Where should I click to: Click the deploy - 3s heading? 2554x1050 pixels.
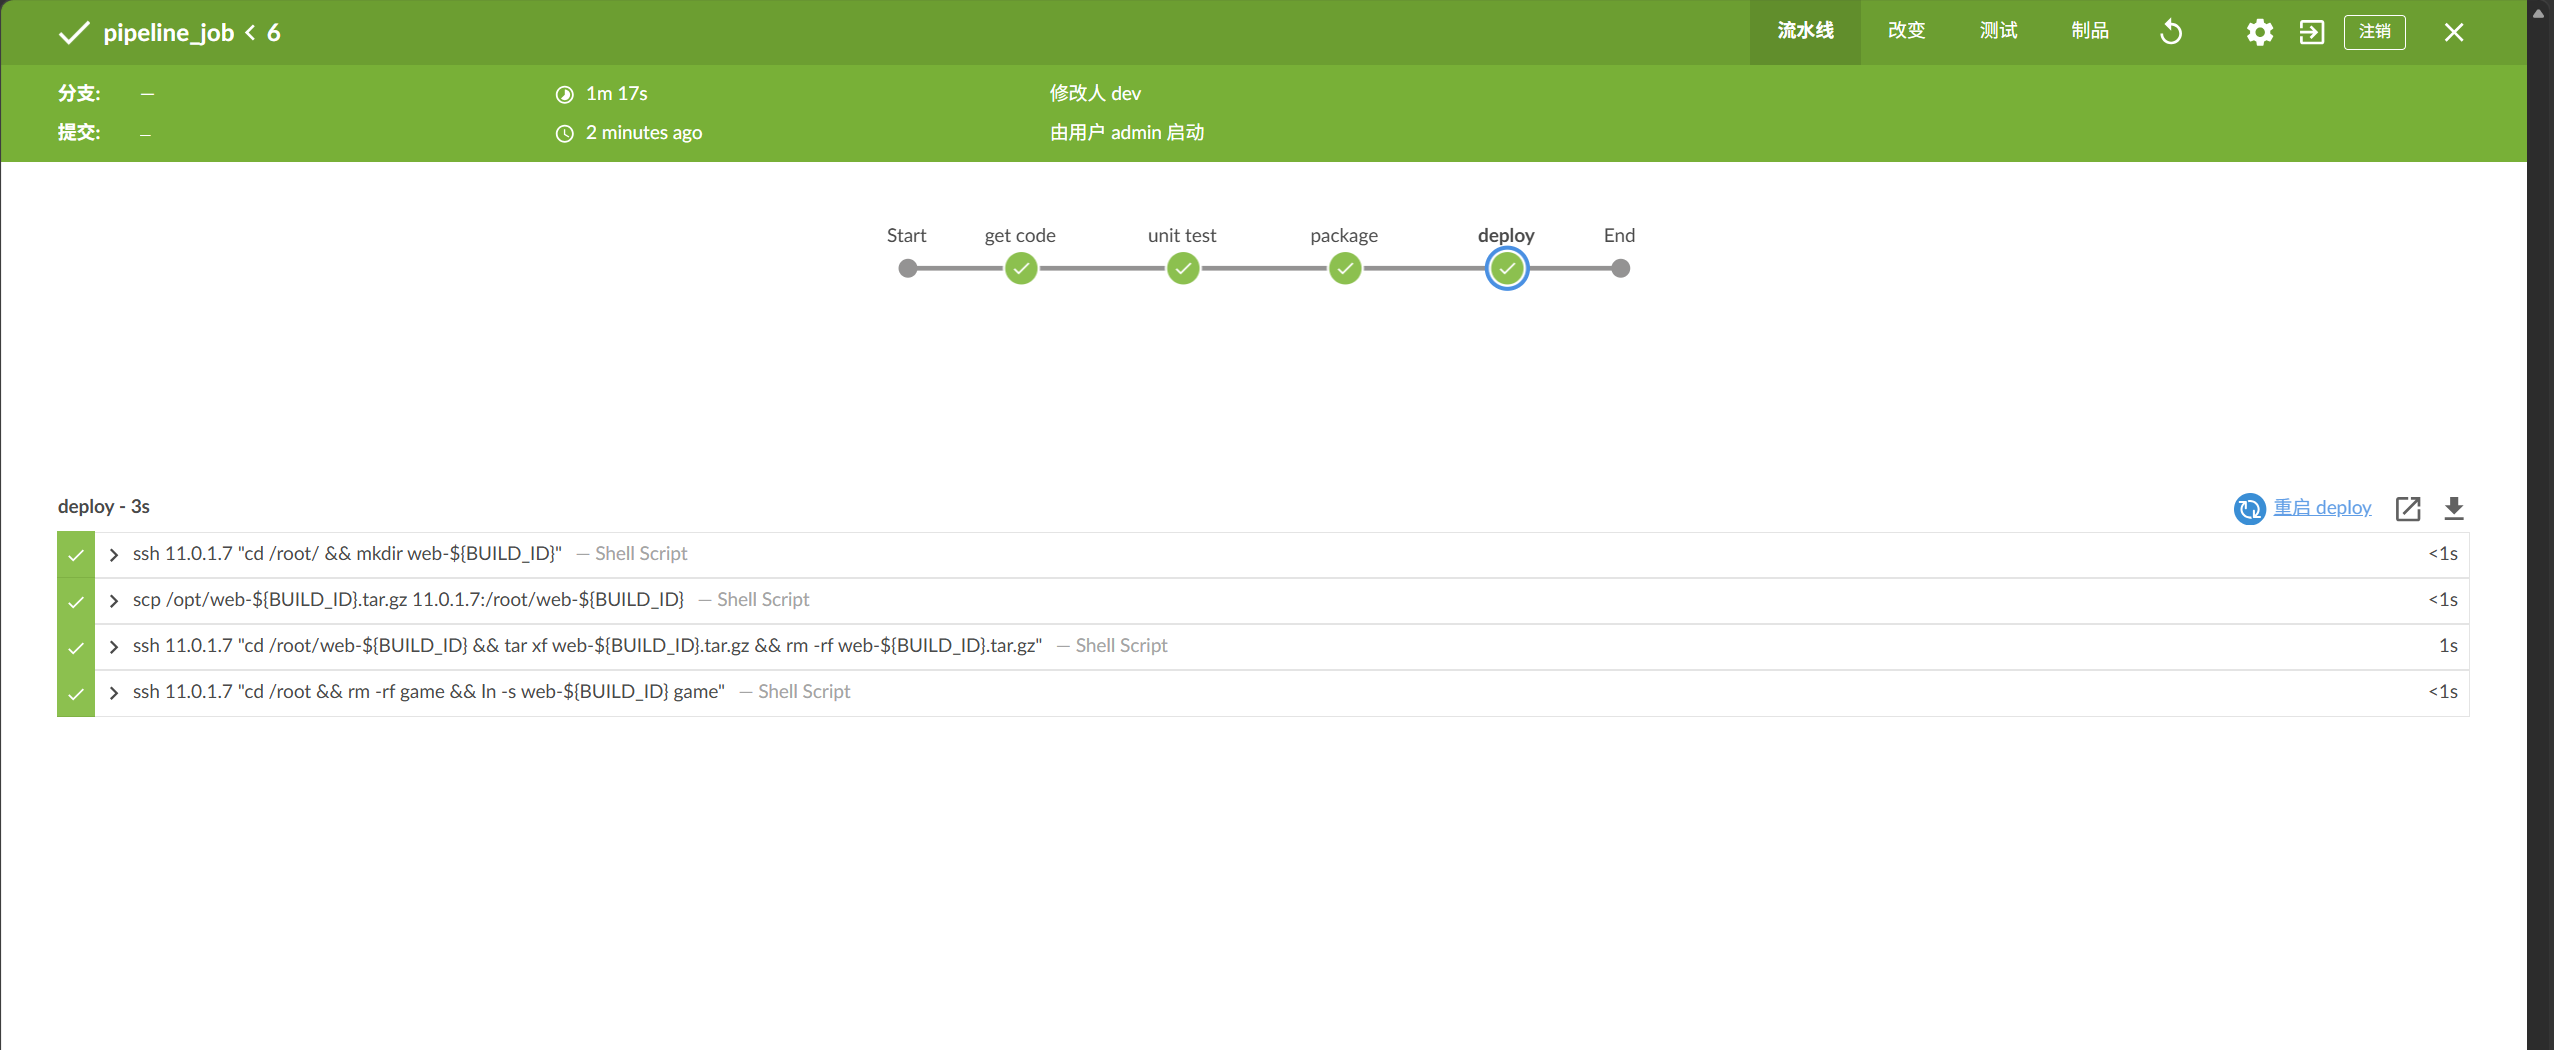pos(104,506)
